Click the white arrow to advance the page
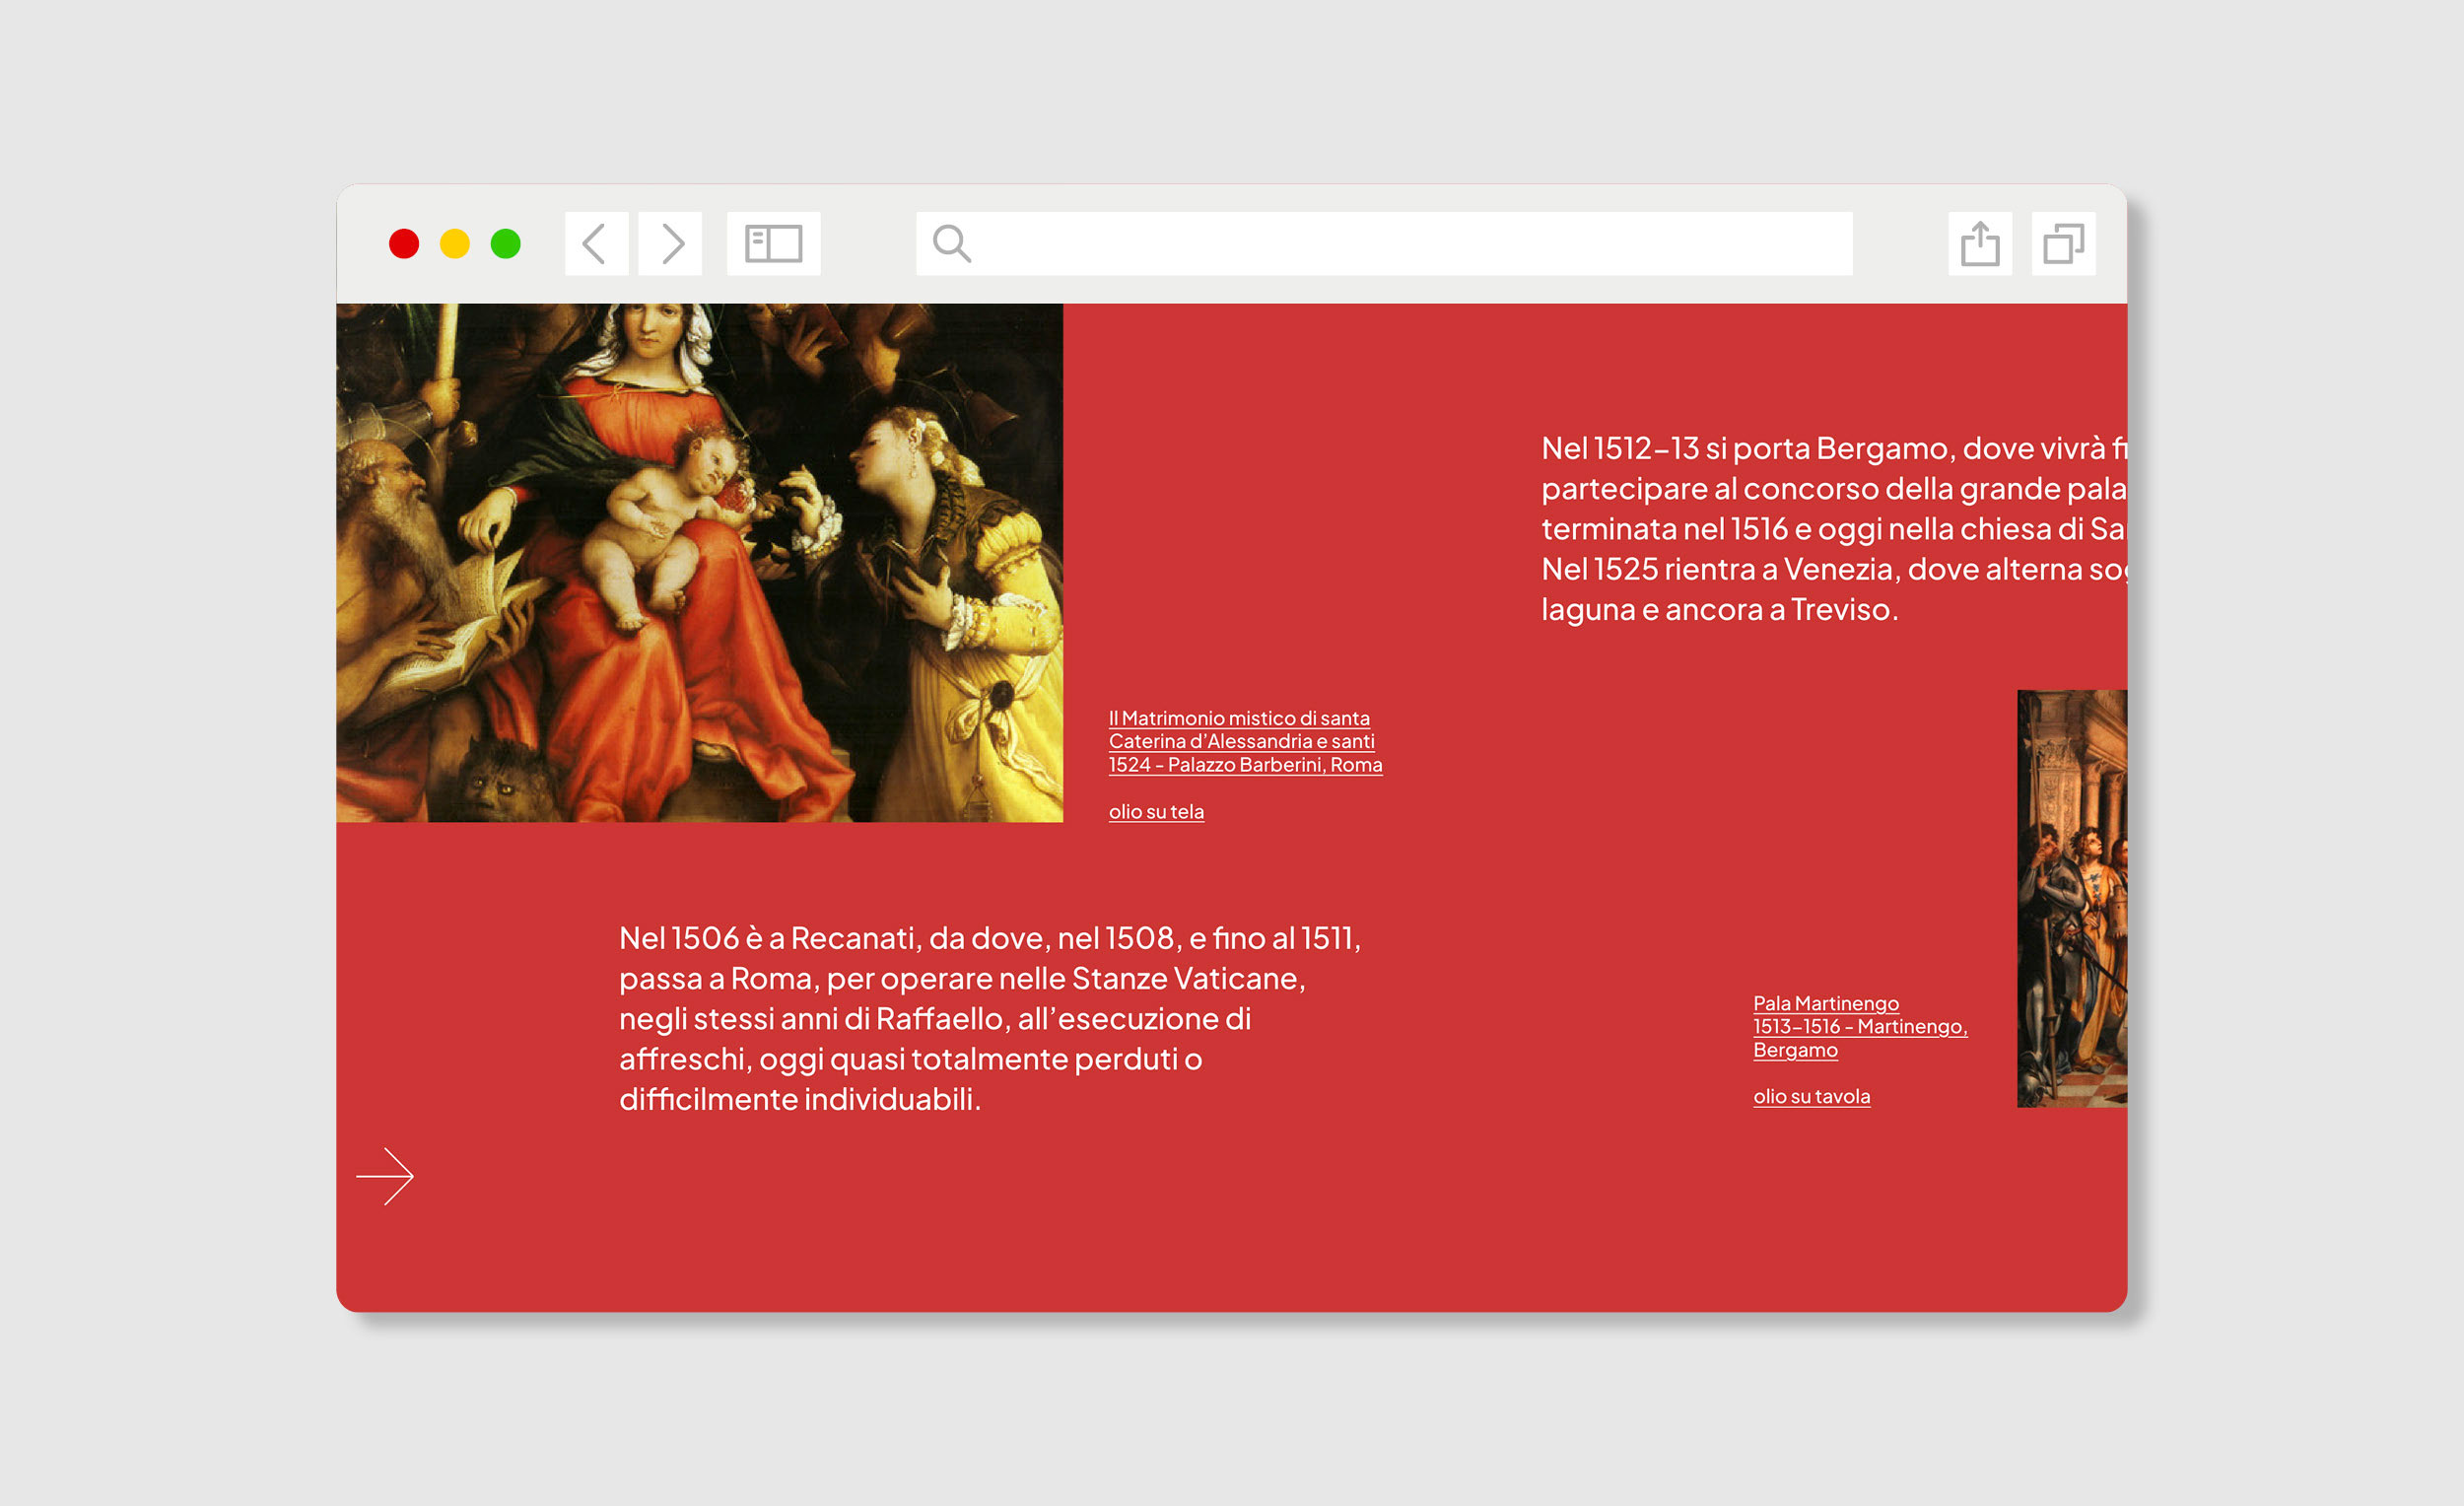The height and width of the screenshot is (1506, 2464). click(x=385, y=1176)
